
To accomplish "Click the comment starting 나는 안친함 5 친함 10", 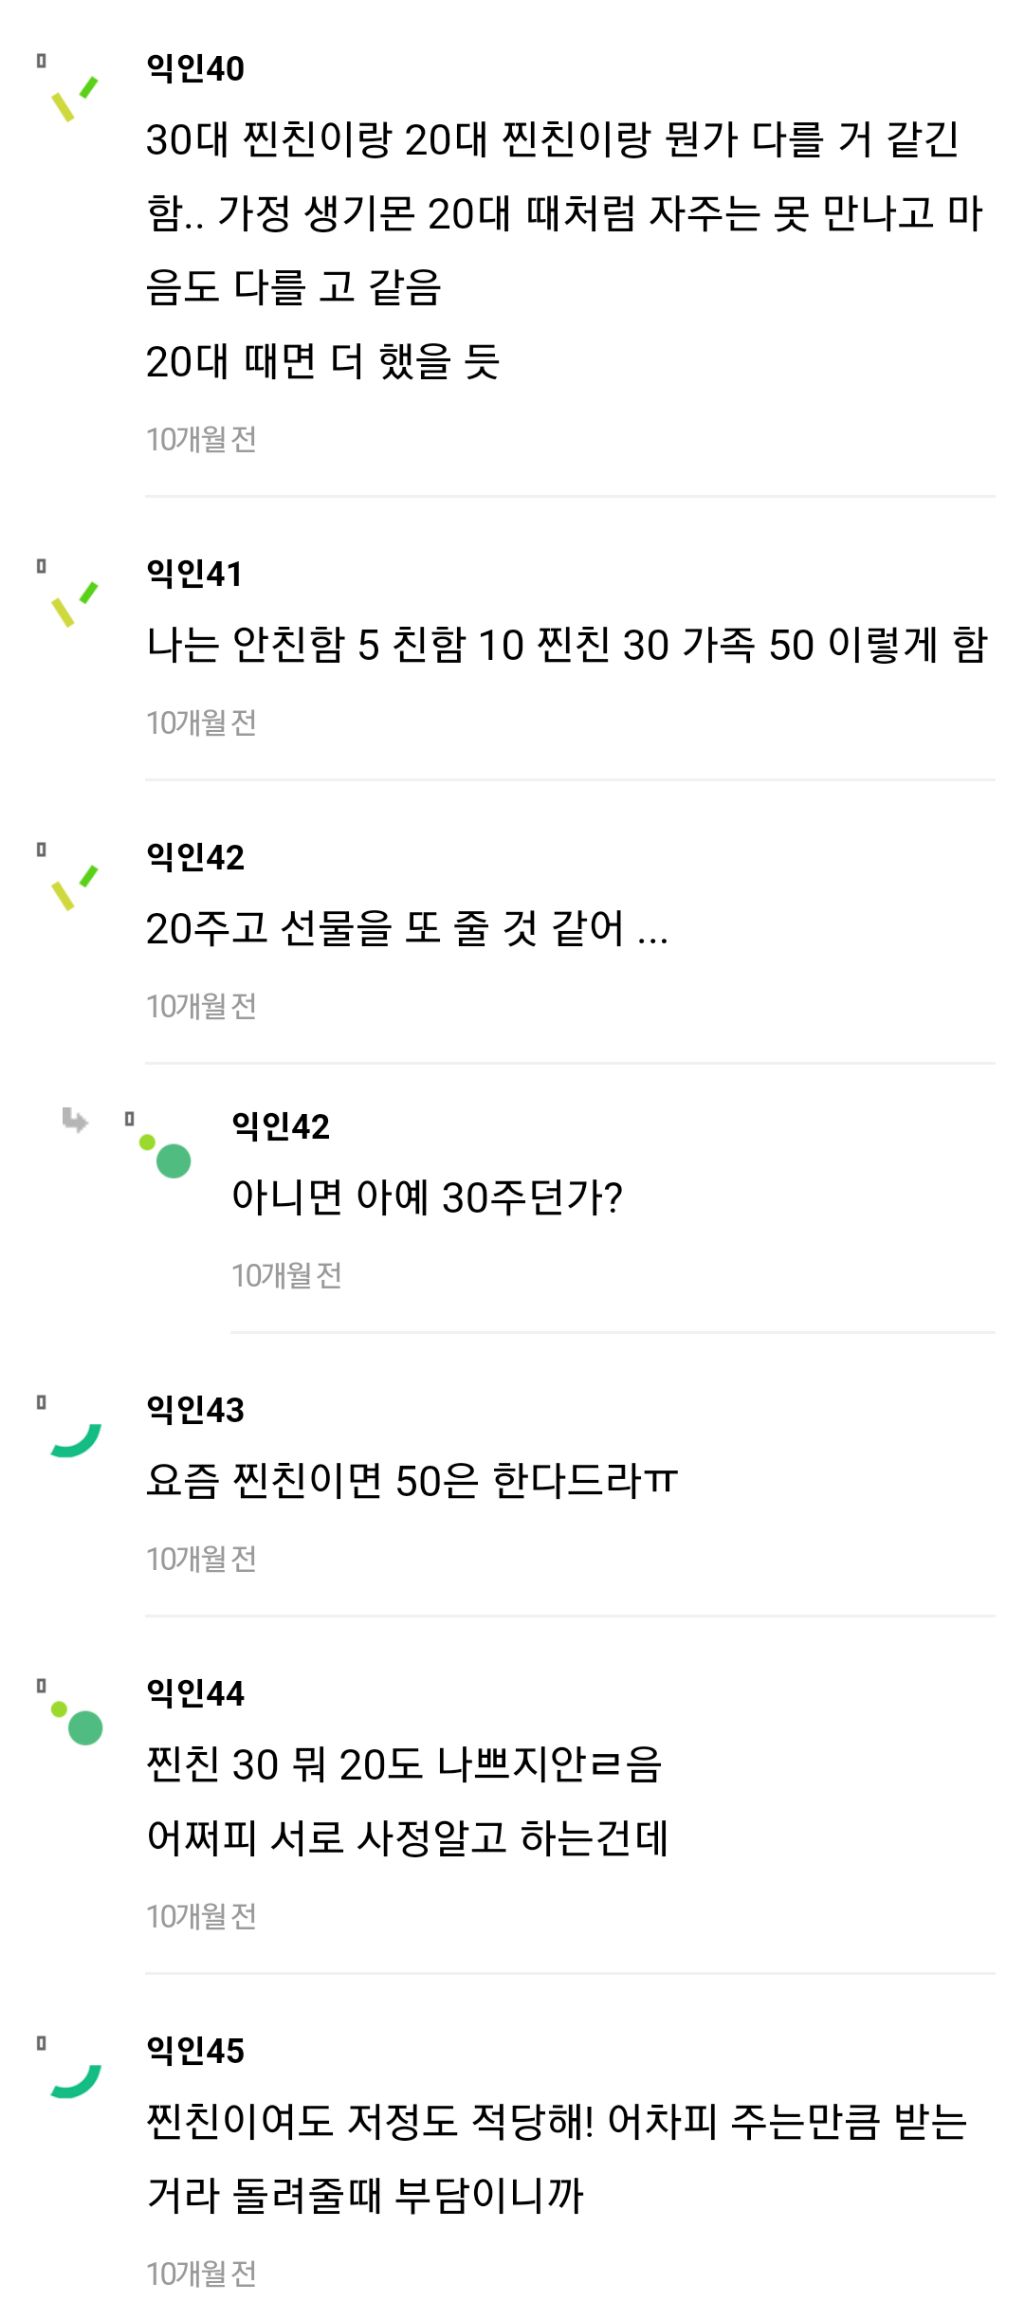I will (566, 645).
